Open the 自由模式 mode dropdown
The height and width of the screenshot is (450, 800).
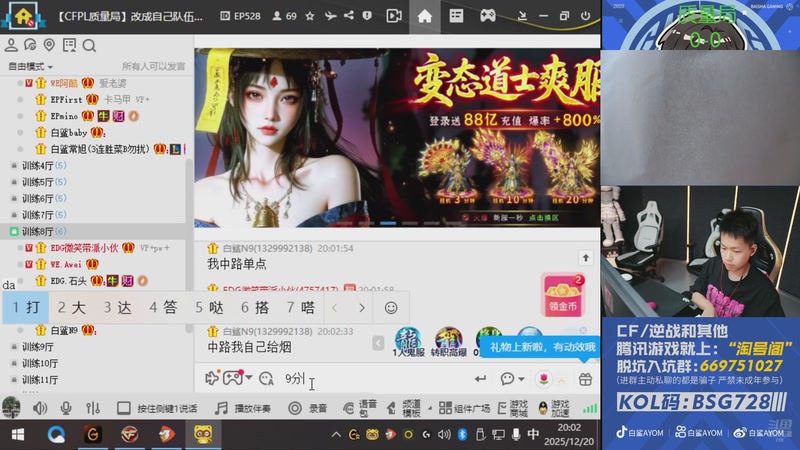coord(31,66)
